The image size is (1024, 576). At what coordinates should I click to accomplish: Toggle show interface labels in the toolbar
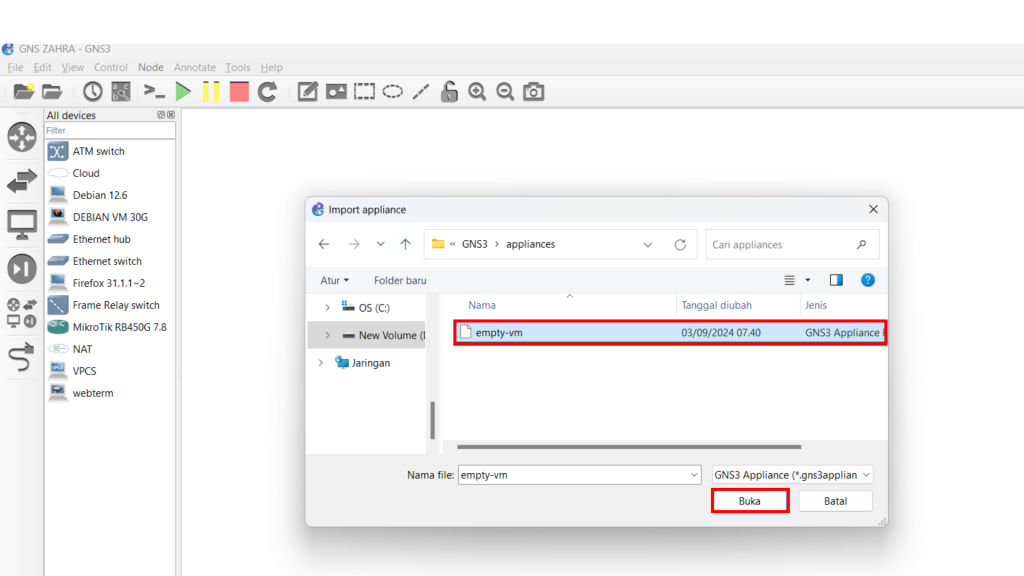pos(121,92)
